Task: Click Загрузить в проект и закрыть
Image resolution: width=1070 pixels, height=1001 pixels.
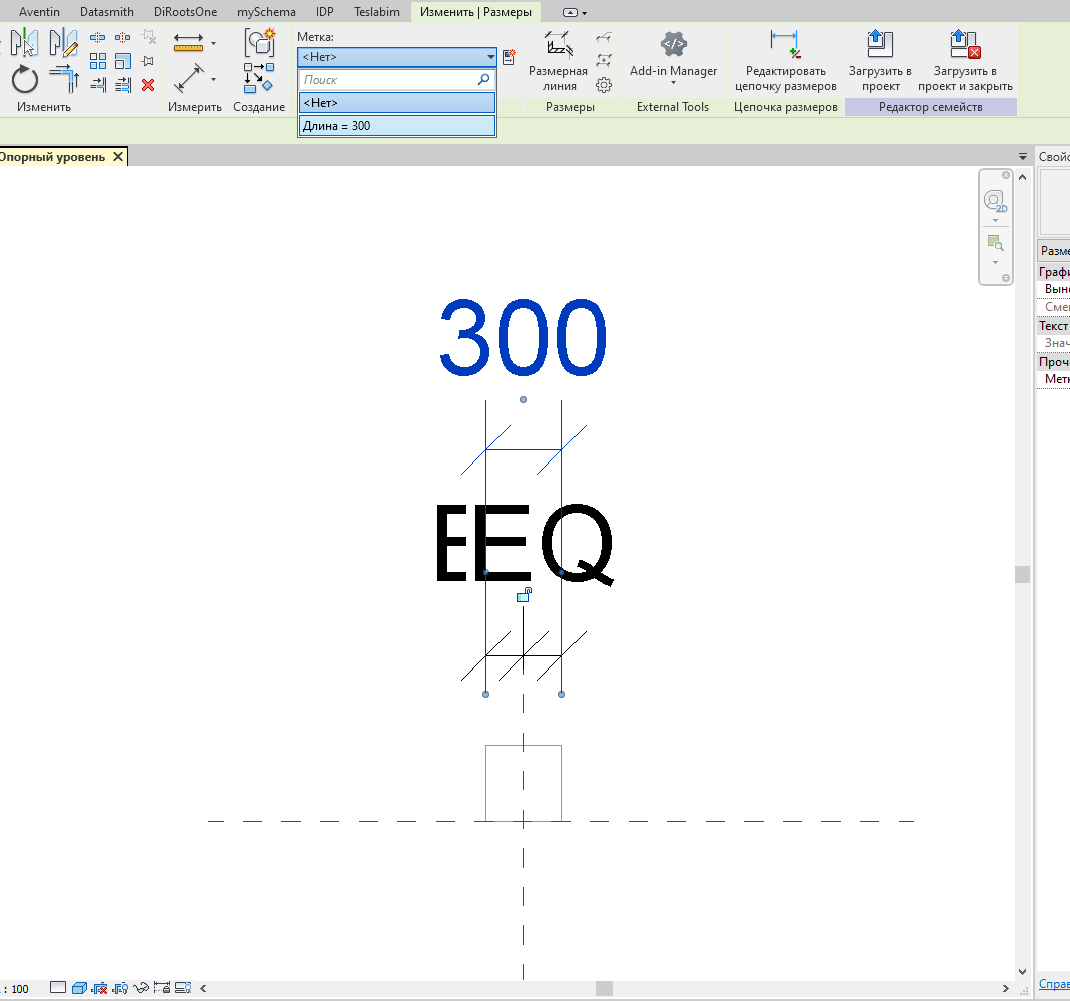Action: (965, 61)
